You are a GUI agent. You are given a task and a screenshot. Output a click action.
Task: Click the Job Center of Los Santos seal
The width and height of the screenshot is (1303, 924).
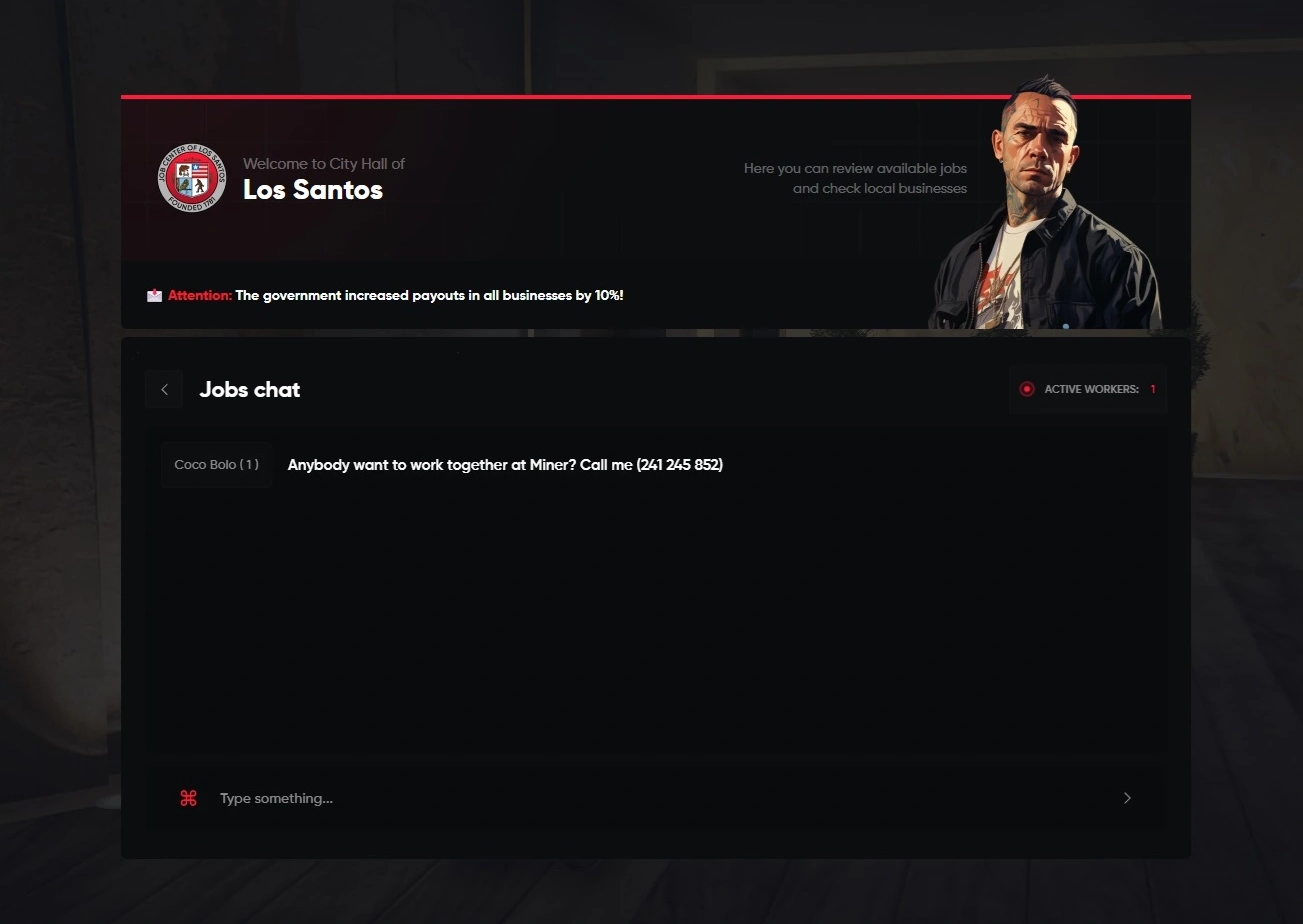[191, 178]
